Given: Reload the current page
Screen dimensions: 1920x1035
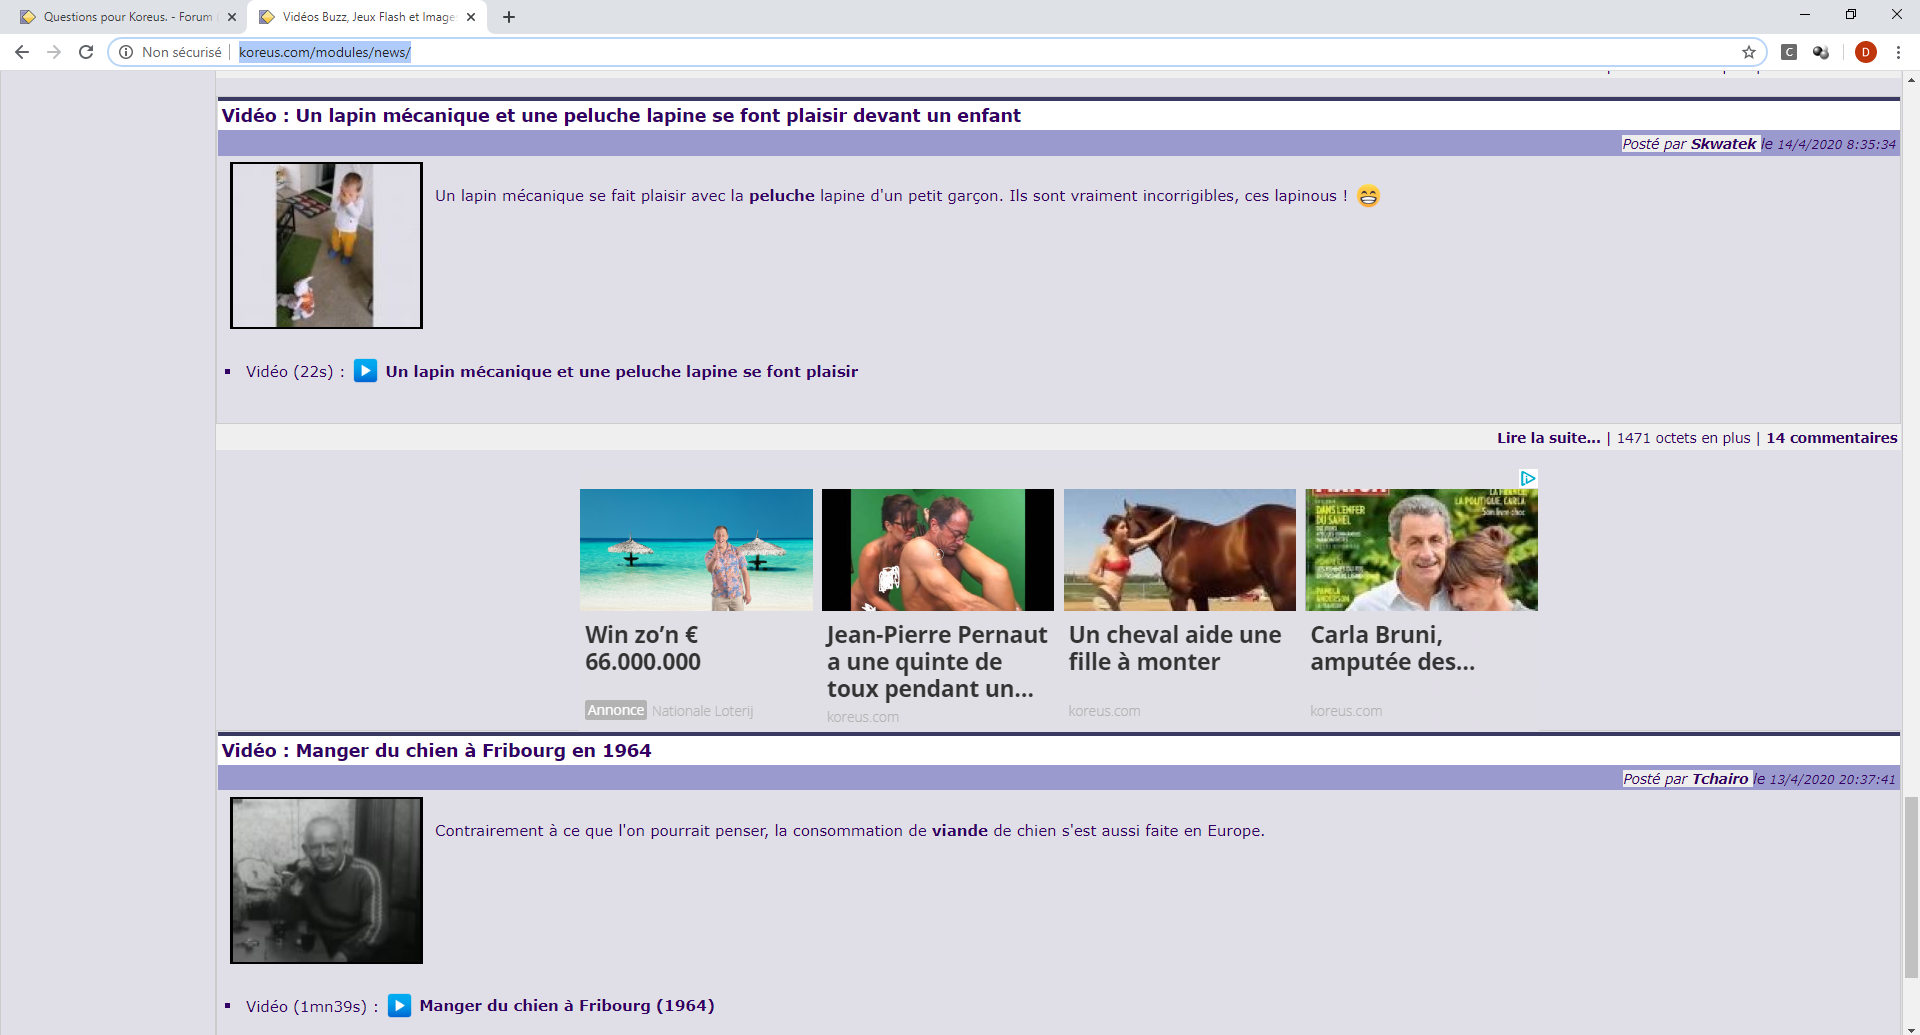Looking at the screenshot, I should point(86,52).
